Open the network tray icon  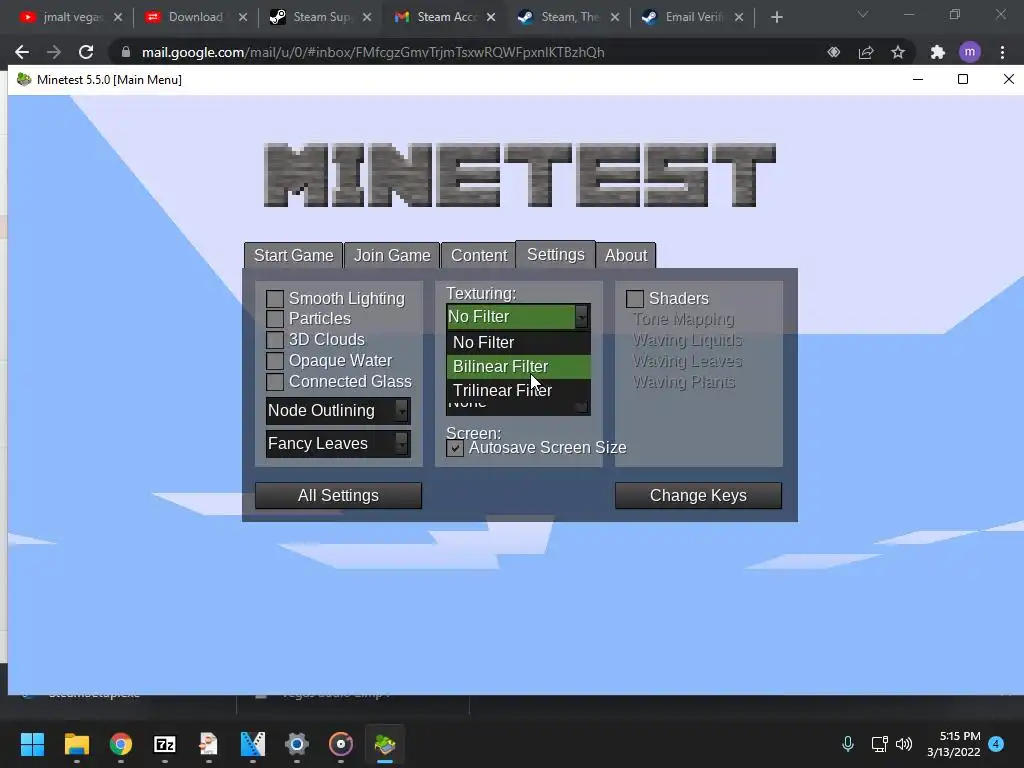(x=879, y=744)
